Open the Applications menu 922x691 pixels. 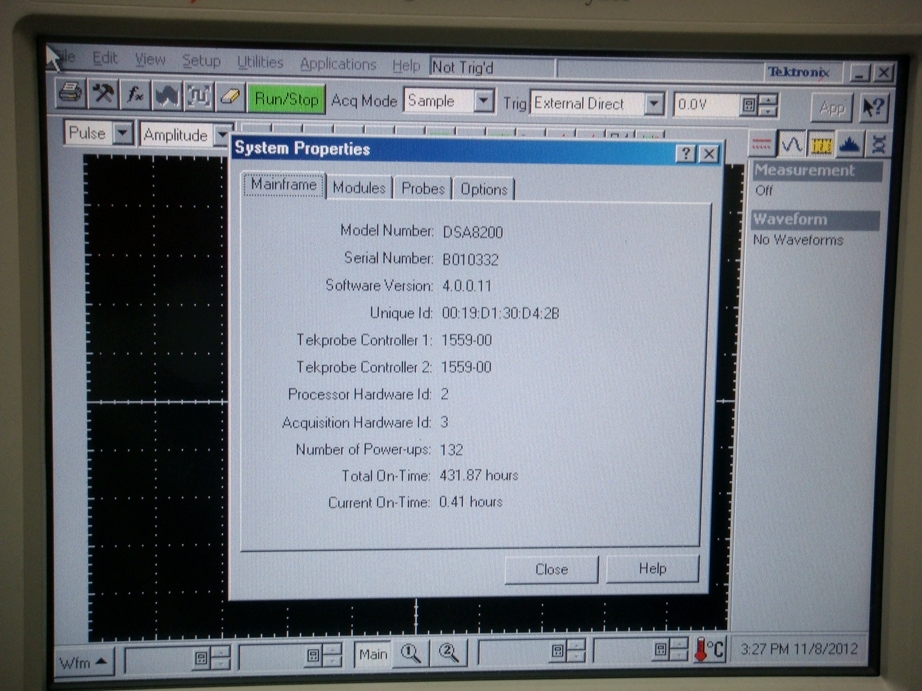(338, 64)
